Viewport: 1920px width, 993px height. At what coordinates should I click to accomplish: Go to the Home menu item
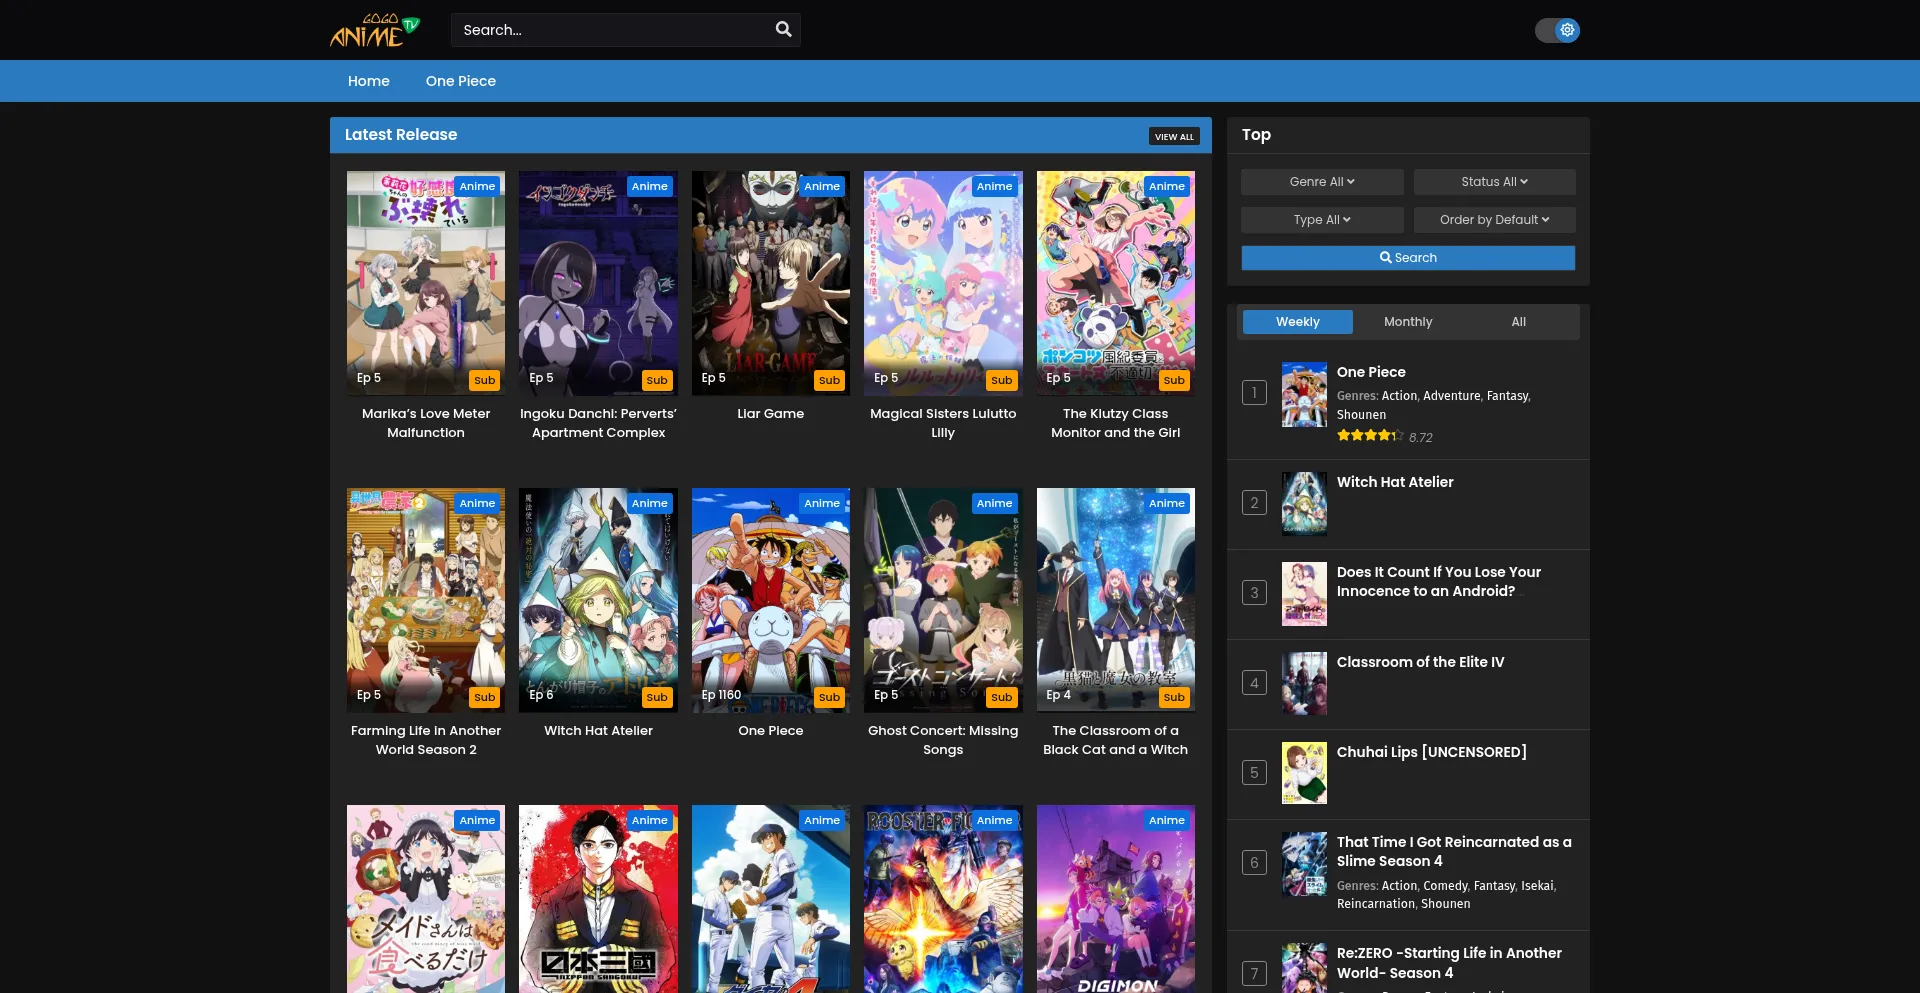(369, 81)
